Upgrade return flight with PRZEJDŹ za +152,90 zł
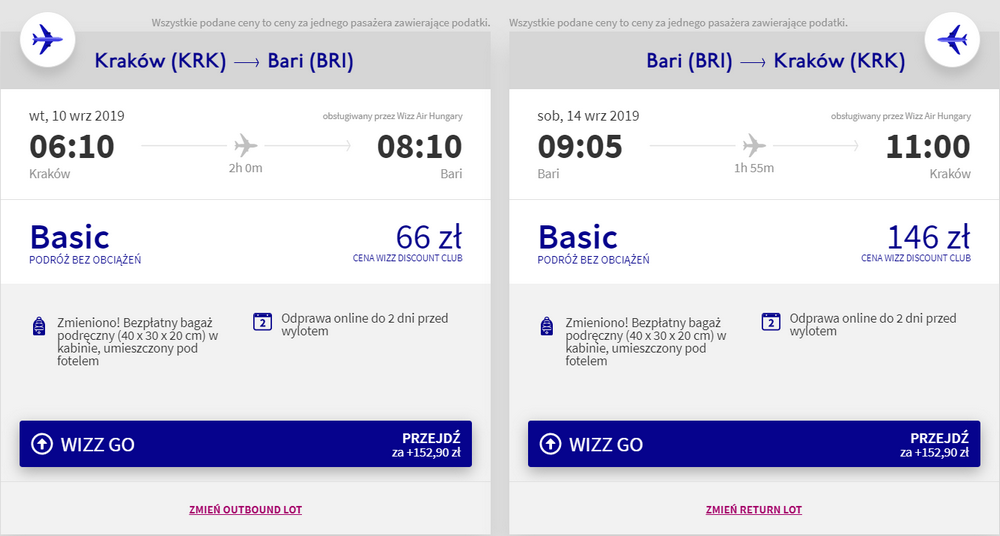 pyautogui.click(x=938, y=445)
